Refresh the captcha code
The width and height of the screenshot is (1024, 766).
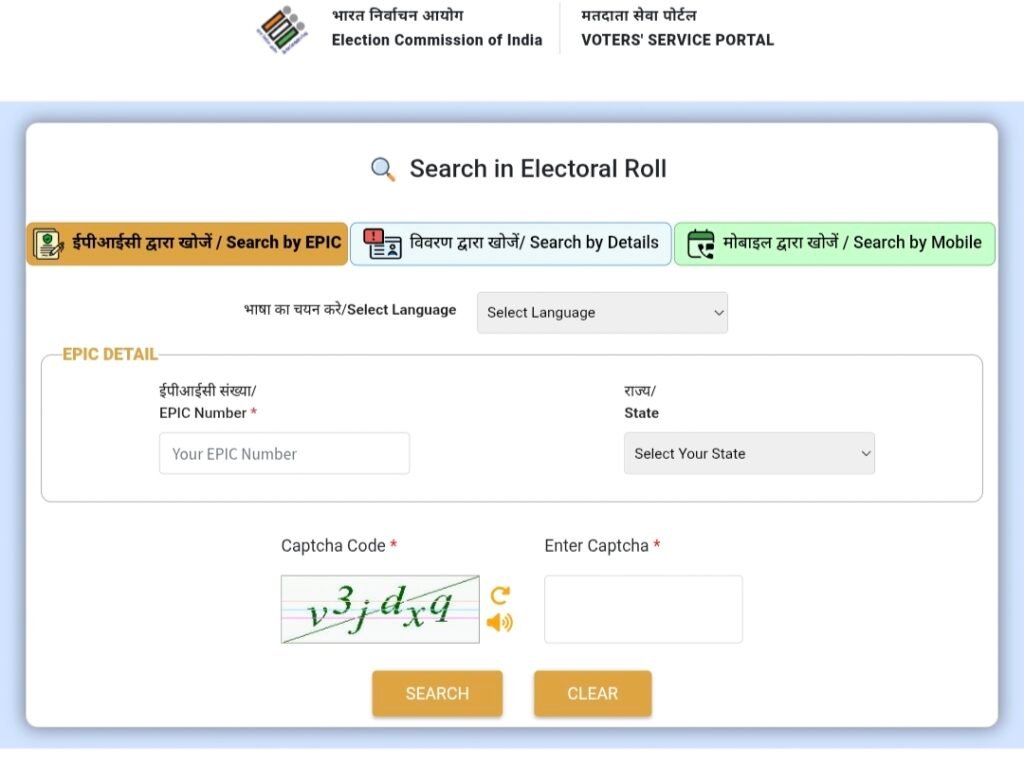(x=500, y=595)
